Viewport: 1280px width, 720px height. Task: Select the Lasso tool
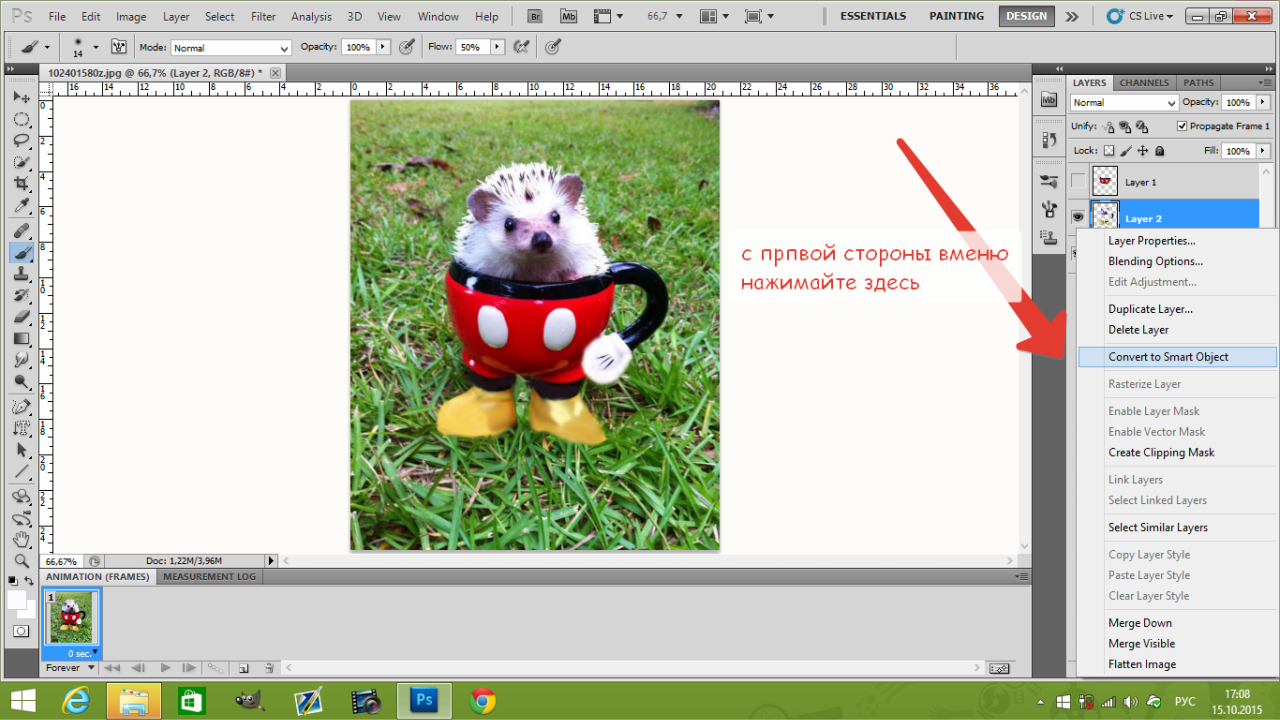(21, 141)
